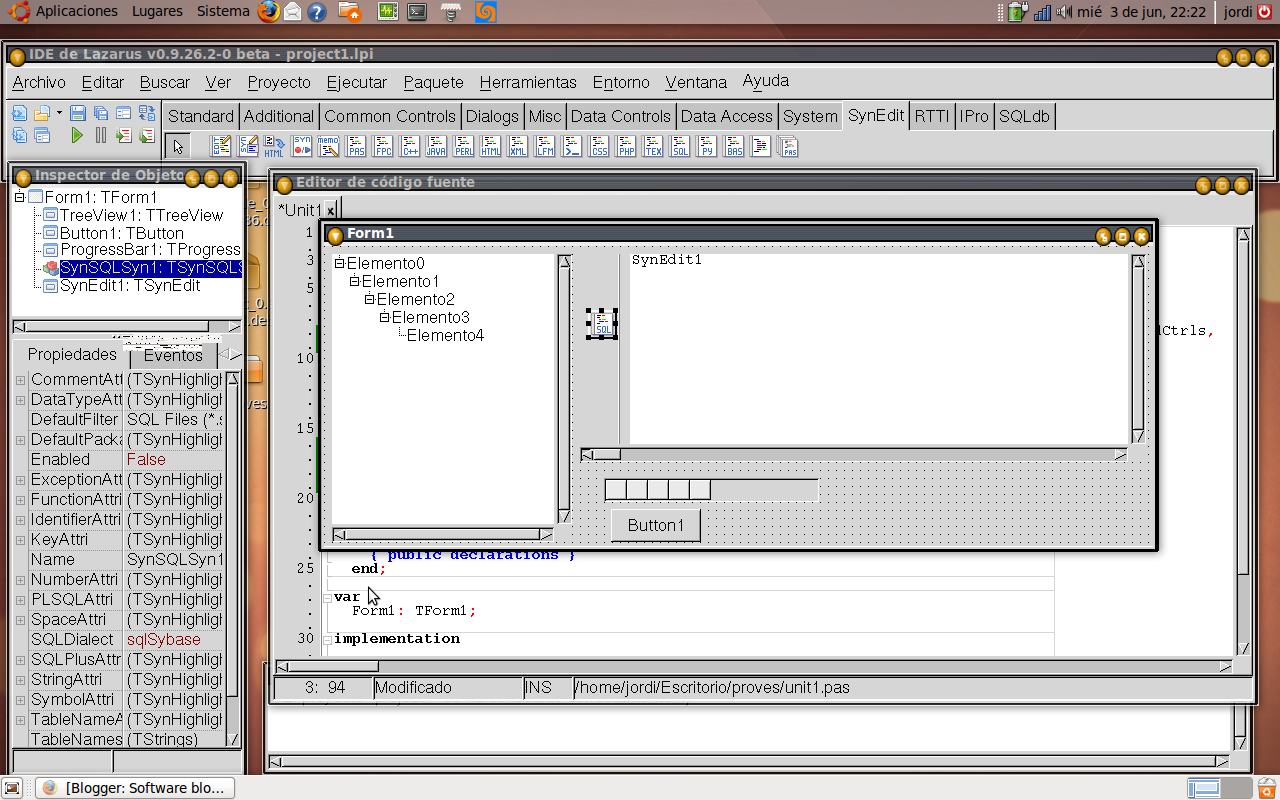Viewport: 1280px width, 800px height.
Task: Choose the Pascal (PAS) highlighter component
Action: [x=356, y=147]
